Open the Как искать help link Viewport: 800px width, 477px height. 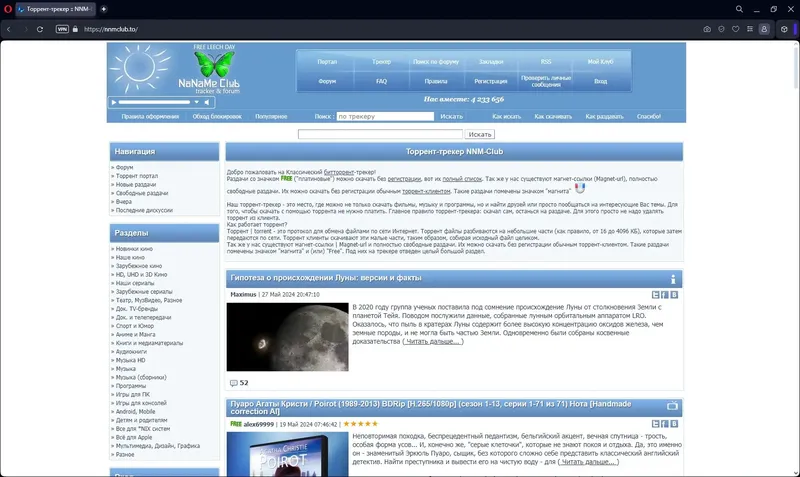point(506,116)
